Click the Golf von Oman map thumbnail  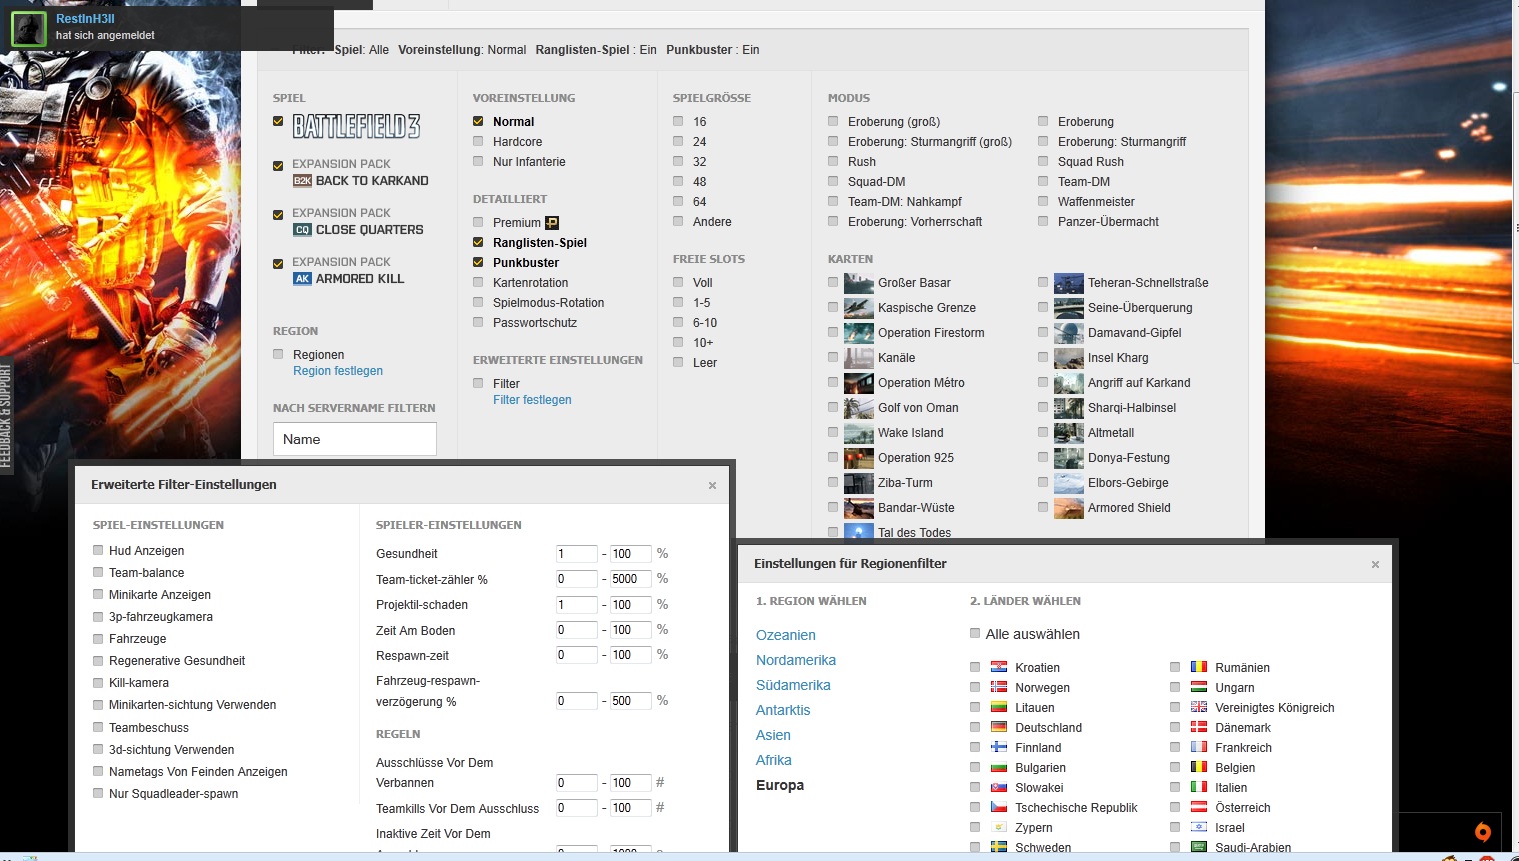tap(859, 408)
